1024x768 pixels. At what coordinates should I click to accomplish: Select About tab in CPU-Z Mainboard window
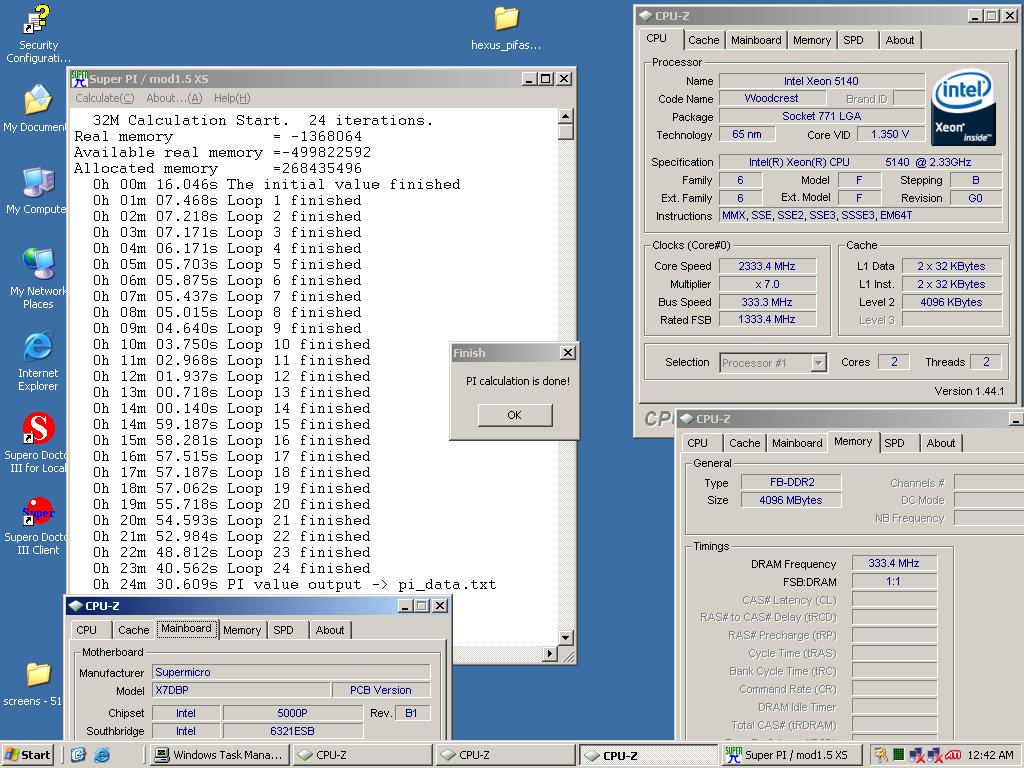tap(330, 630)
